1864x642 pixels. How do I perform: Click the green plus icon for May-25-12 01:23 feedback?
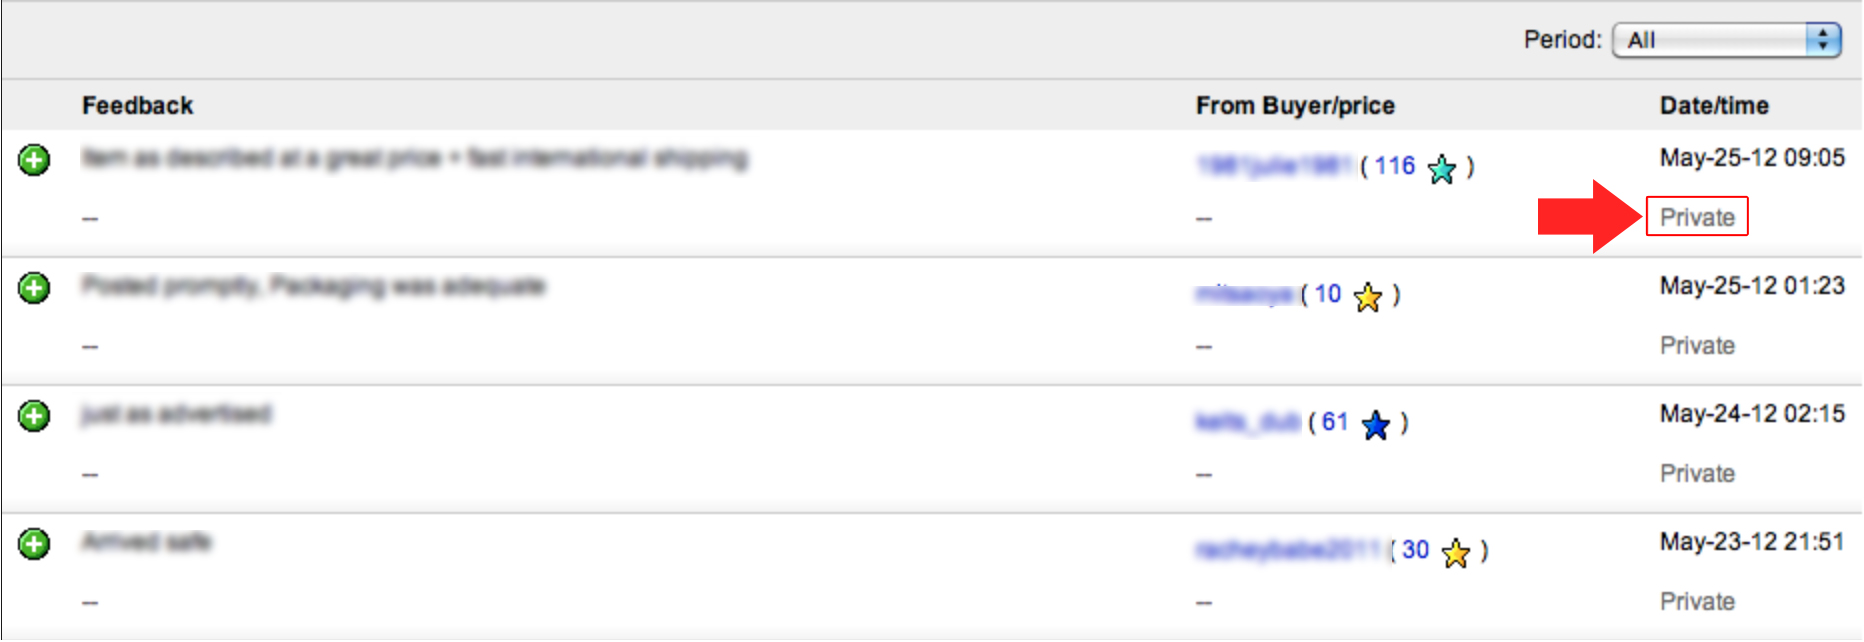(x=34, y=288)
